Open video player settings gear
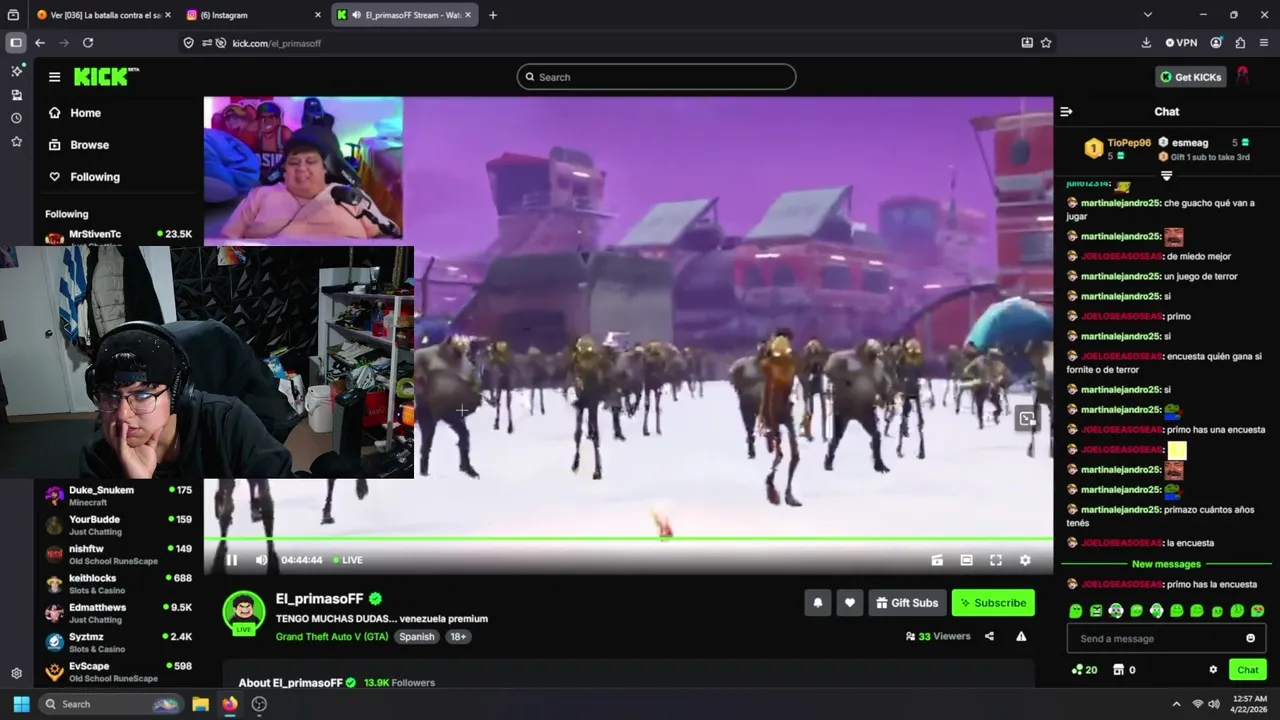The width and height of the screenshot is (1280, 720). pyautogui.click(x=1025, y=560)
